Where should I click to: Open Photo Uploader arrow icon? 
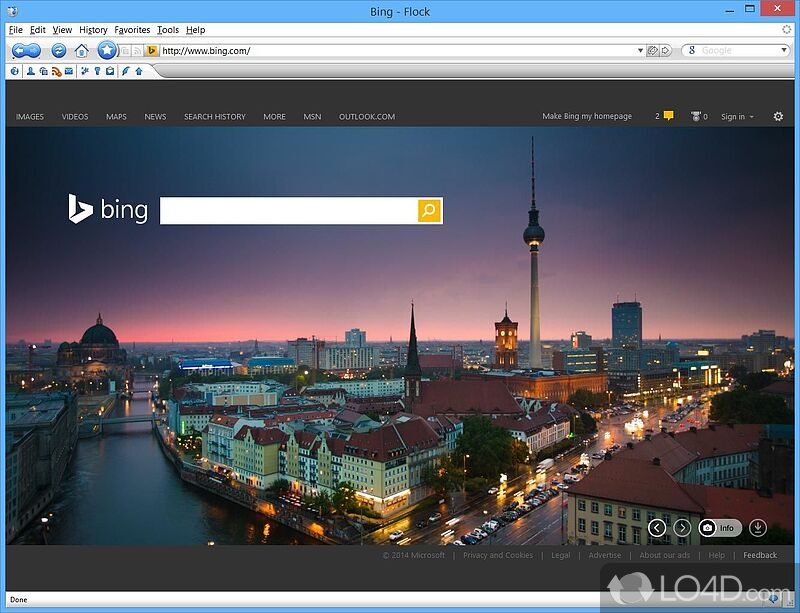(x=139, y=71)
